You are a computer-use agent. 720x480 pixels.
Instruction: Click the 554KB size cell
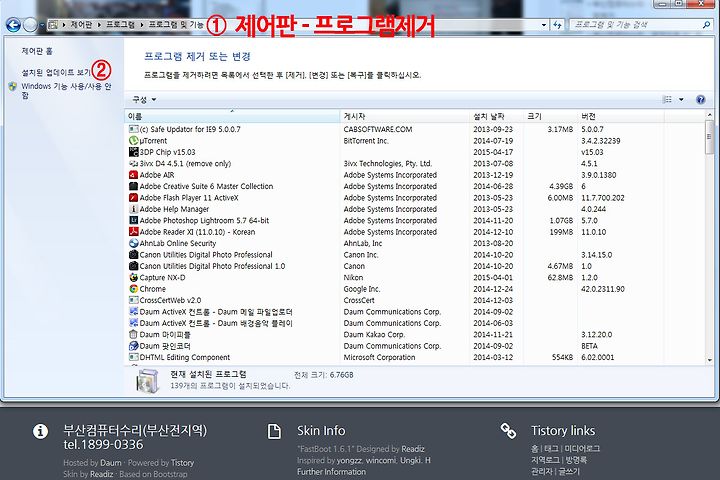[x=562, y=357]
